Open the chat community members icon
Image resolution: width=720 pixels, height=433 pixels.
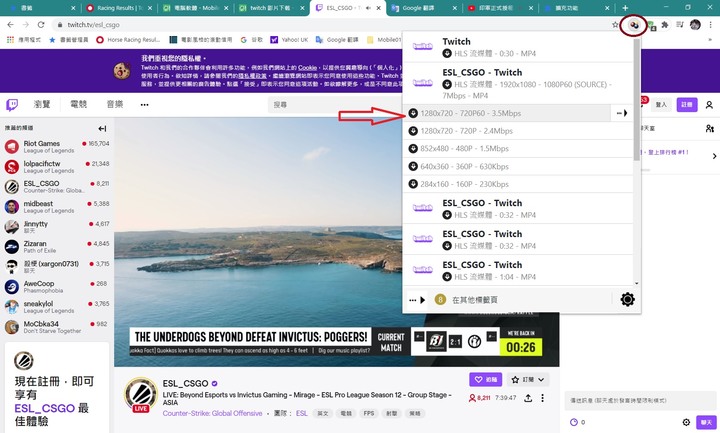(x=709, y=129)
